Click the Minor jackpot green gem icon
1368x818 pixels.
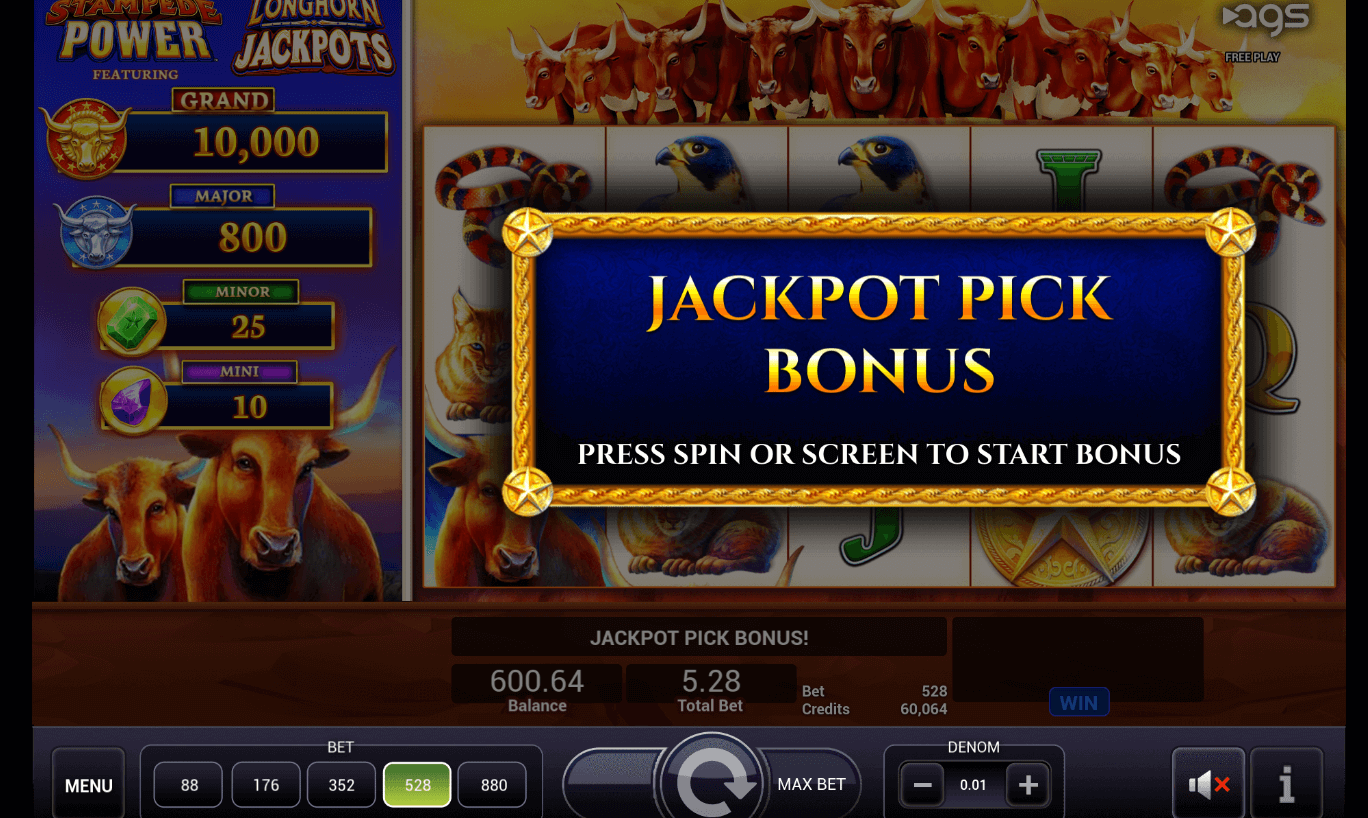[x=133, y=322]
